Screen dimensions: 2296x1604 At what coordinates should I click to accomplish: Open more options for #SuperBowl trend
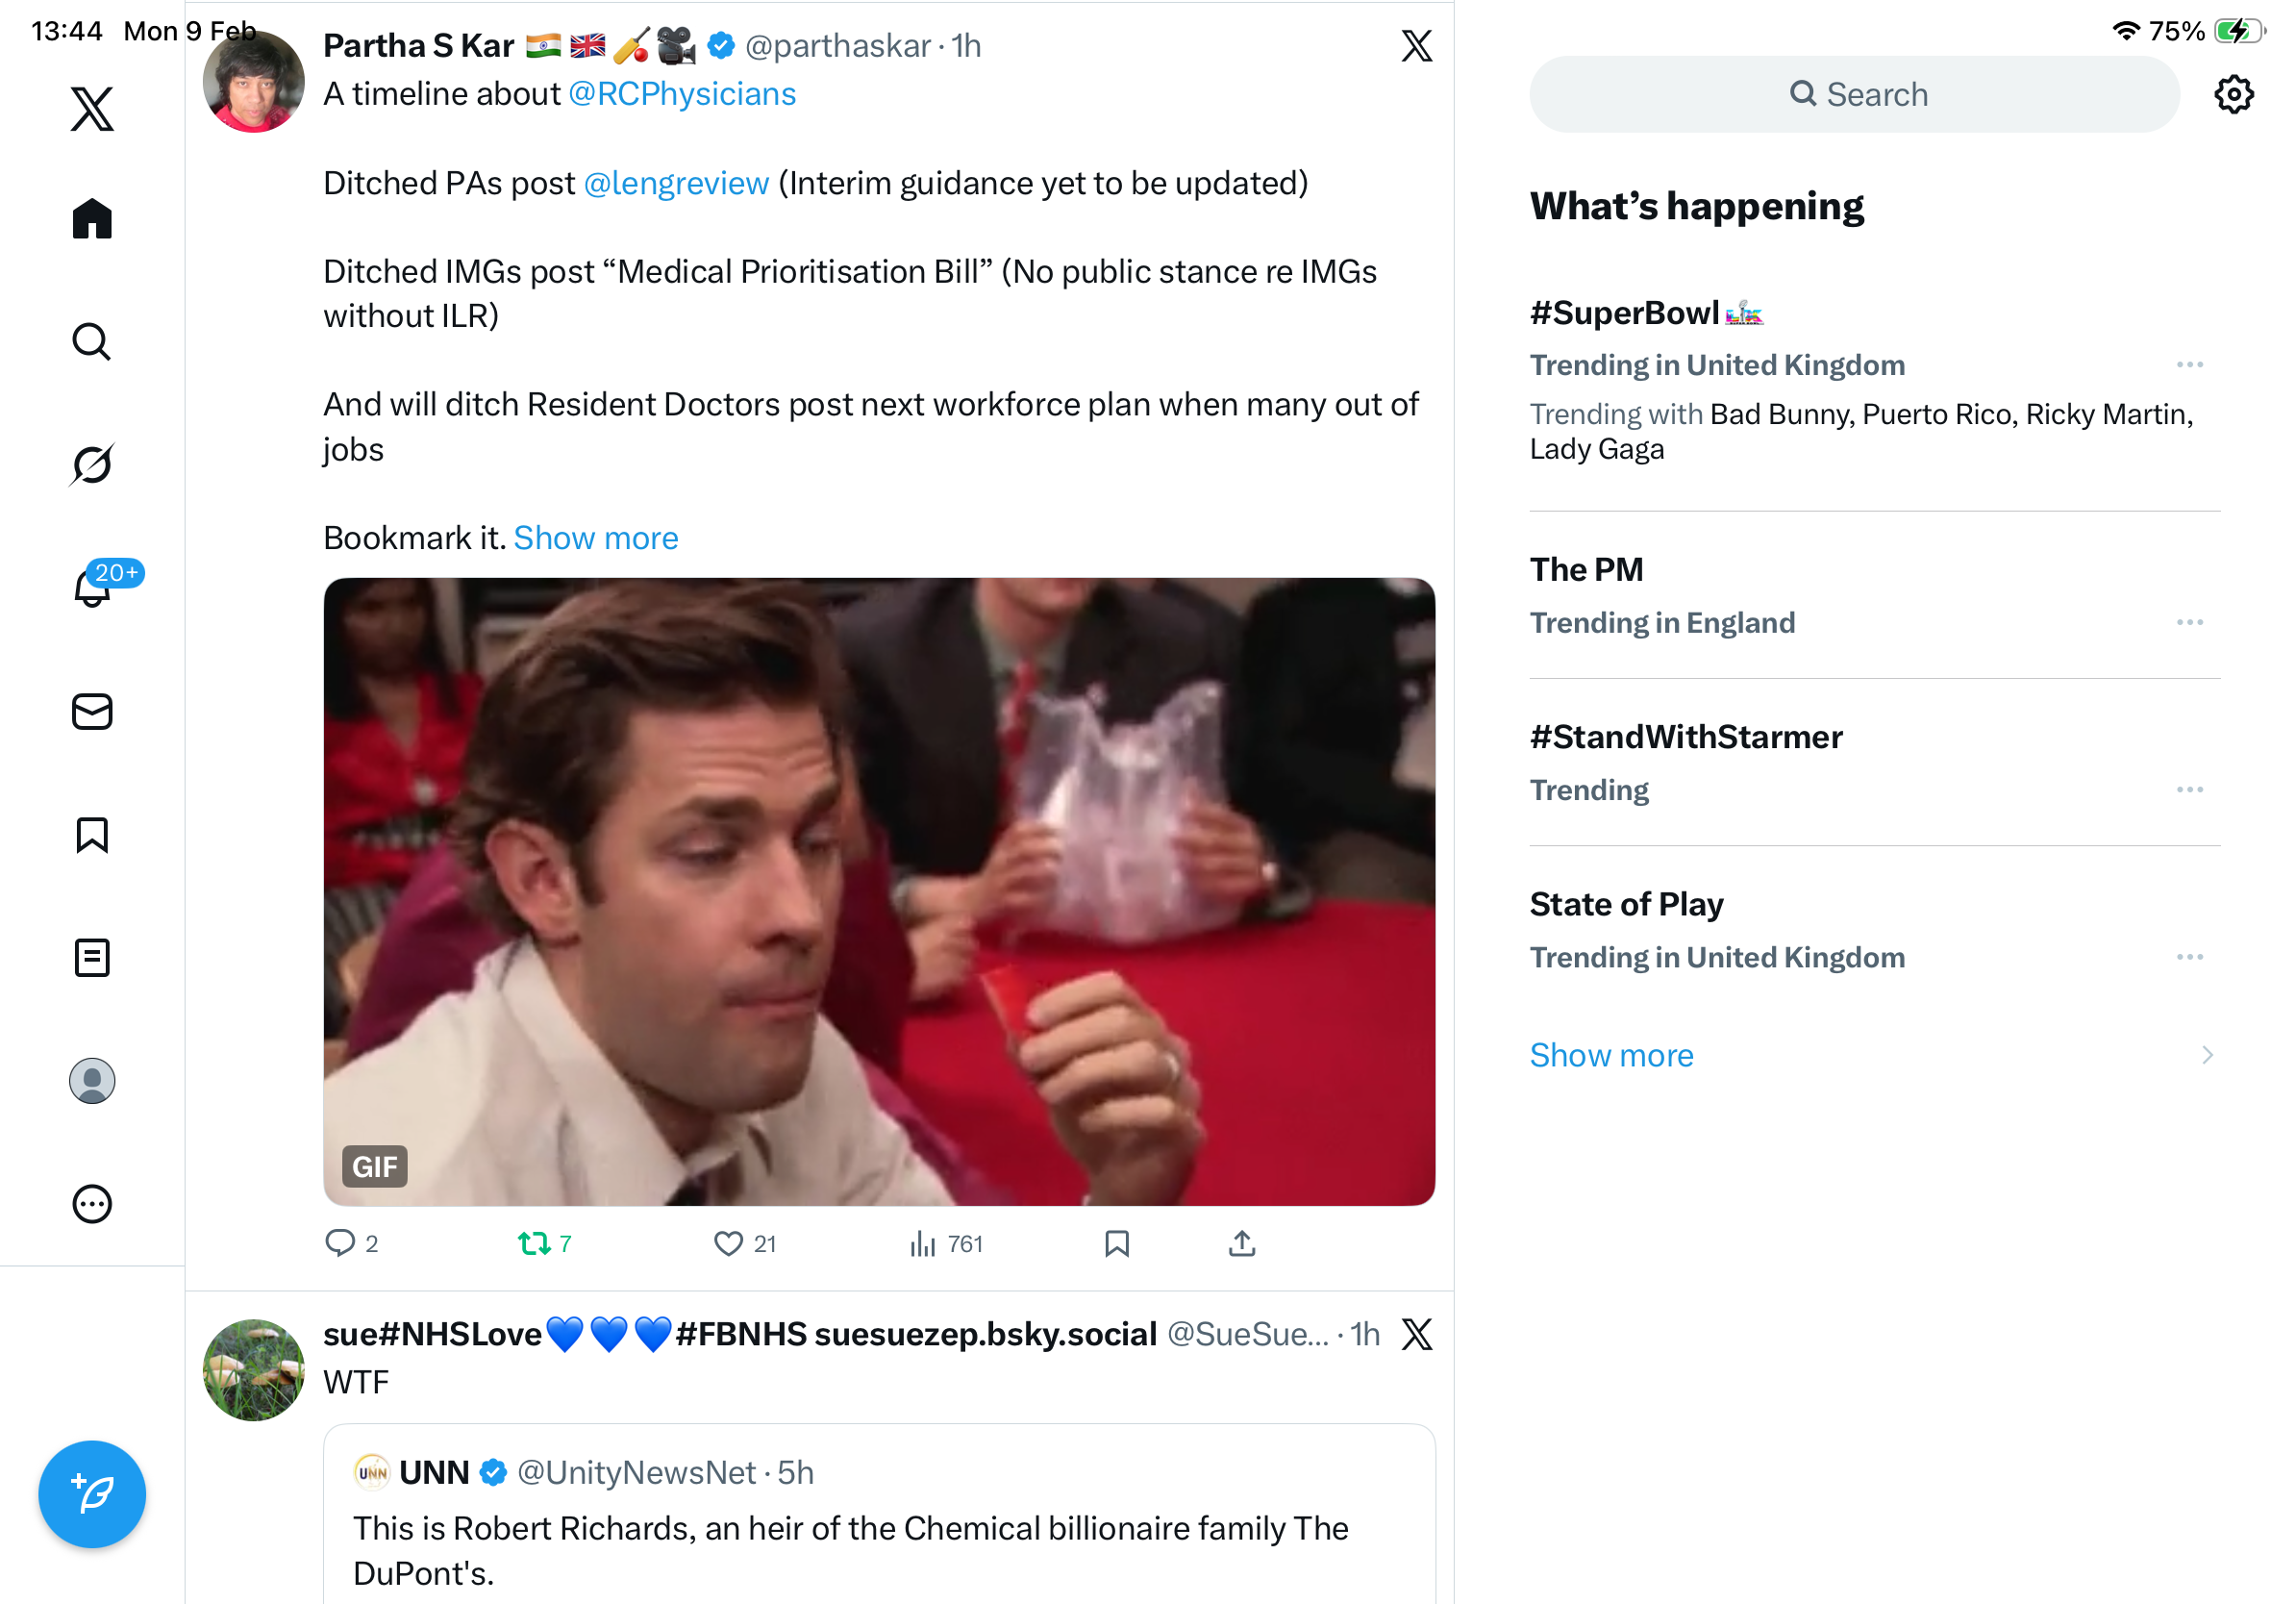click(2189, 365)
